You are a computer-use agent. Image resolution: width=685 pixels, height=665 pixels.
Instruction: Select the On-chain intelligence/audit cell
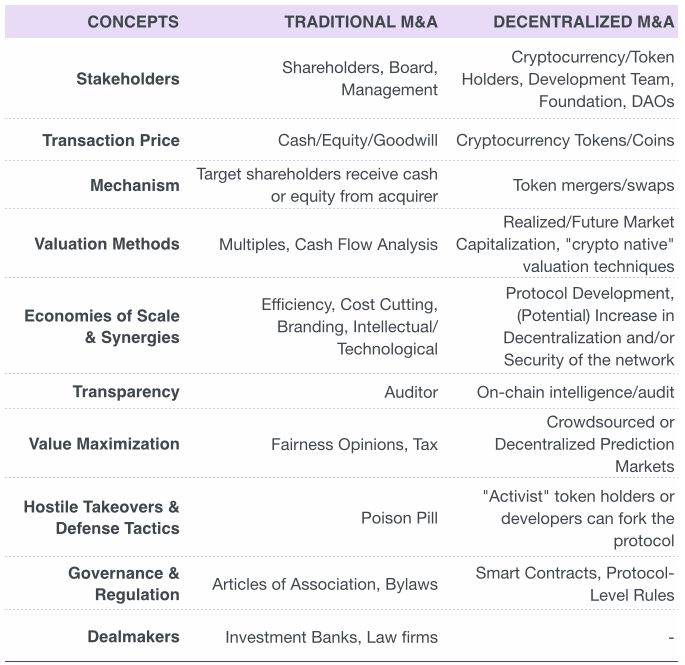[x=576, y=392]
